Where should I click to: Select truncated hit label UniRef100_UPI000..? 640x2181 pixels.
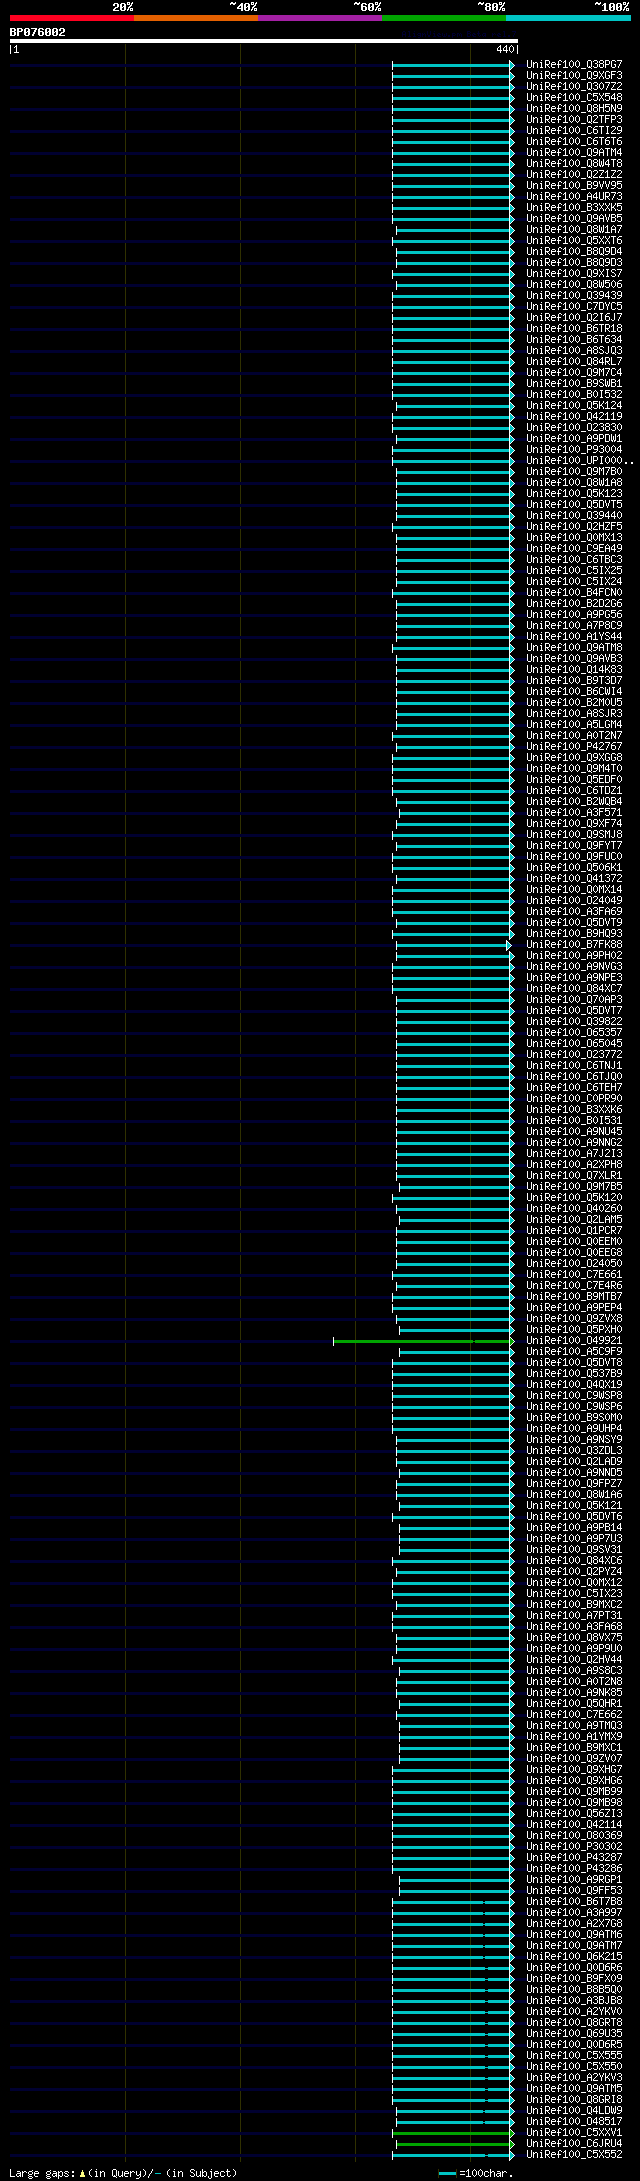click(x=579, y=460)
